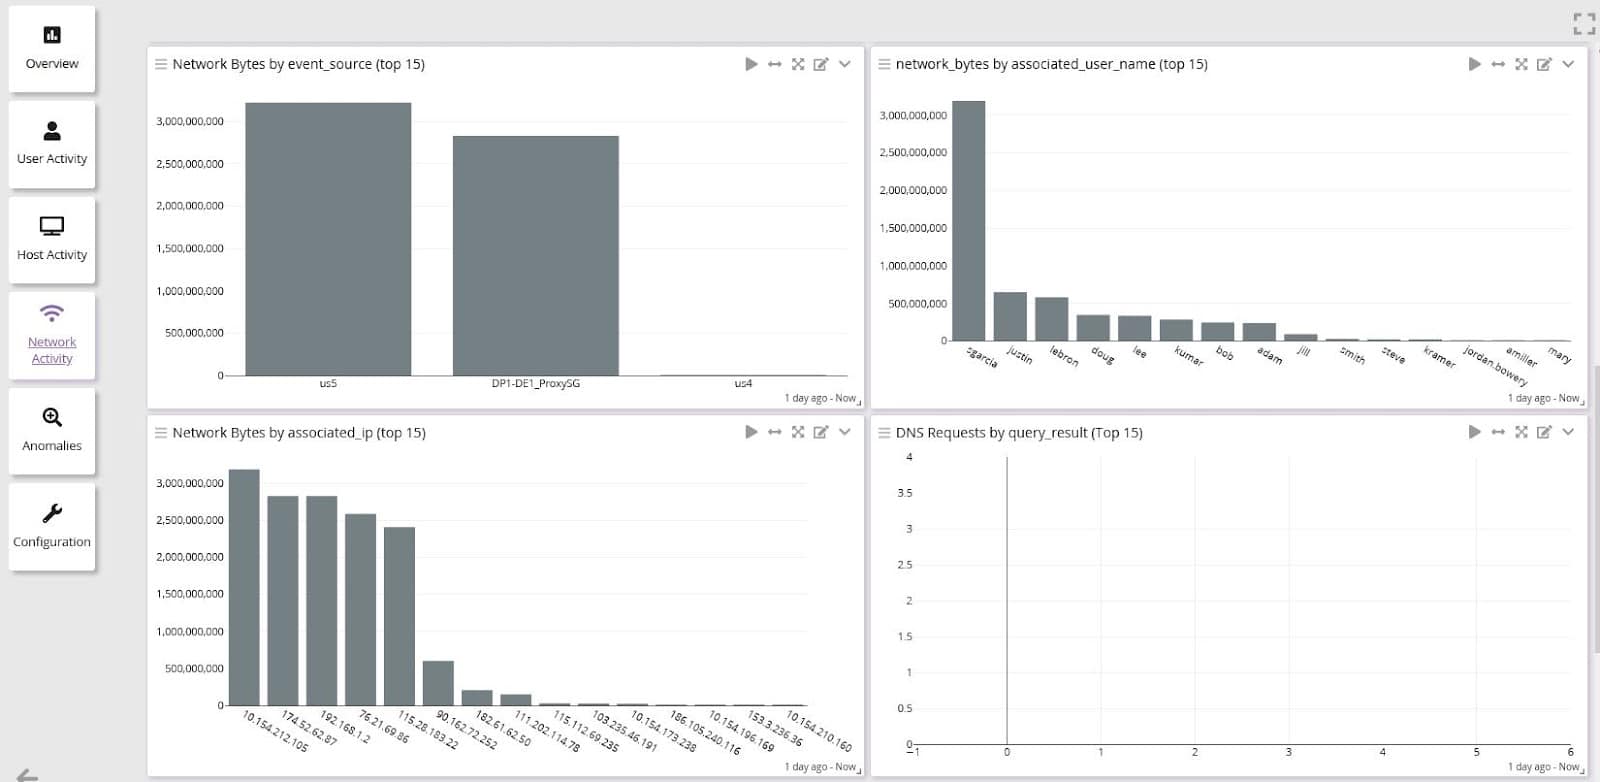Viewport: 1600px width, 782px height.
Task: Expand options chevron on DNS Requests widget
Action: coord(1568,432)
